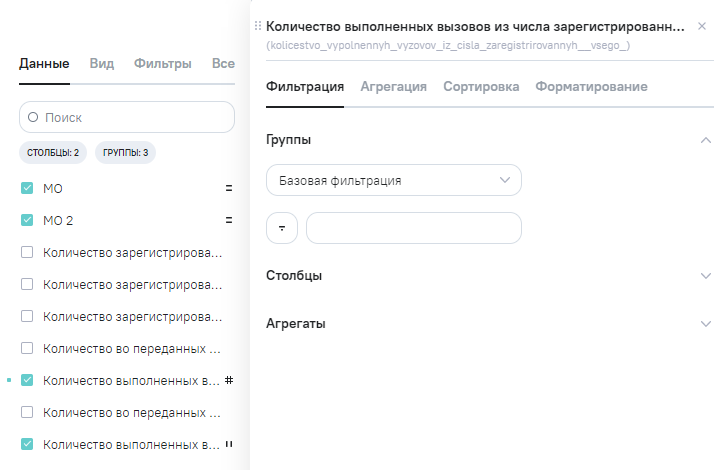This screenshot has width=724, height=470.
Task: Uncheck the bottom Количество выполненных checkbox
Action: pyautogui.click(x=27, y=444)
